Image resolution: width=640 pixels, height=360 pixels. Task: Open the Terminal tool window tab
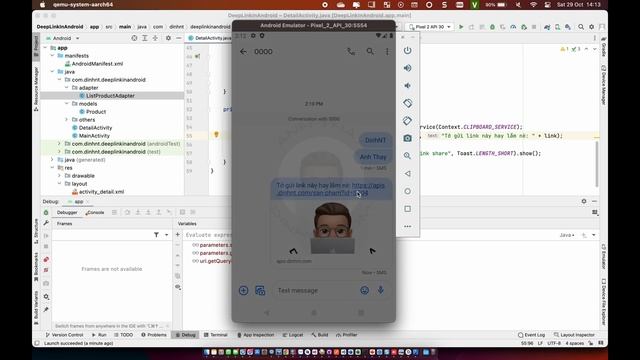216,335
